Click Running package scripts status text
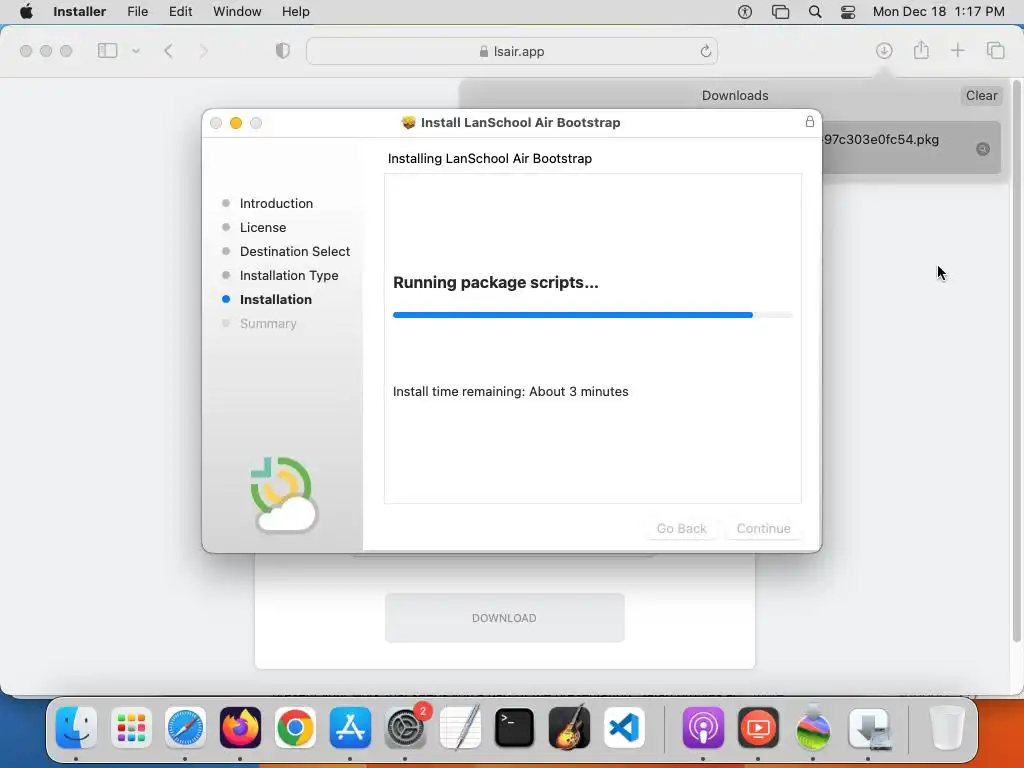Screen dimensions: 1024x768 point(496,282)
